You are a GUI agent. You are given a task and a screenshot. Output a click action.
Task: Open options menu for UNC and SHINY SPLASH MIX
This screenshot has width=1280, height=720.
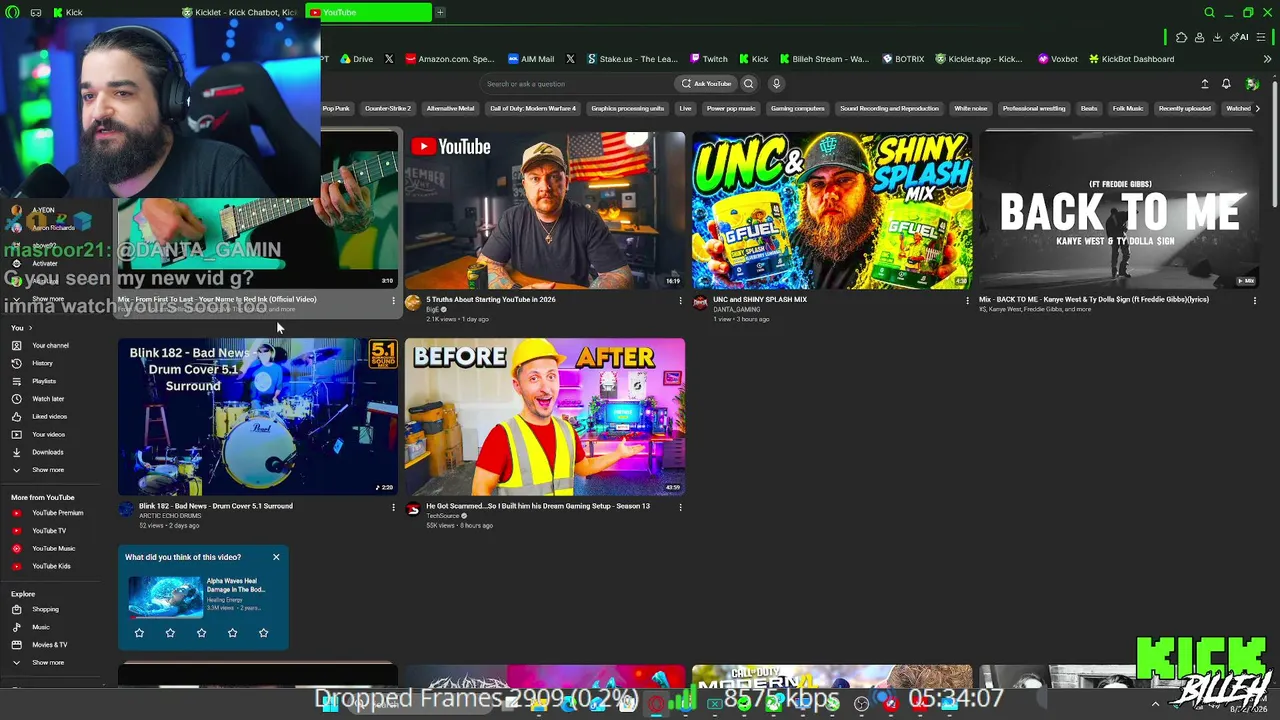click(x=967, y=300)
